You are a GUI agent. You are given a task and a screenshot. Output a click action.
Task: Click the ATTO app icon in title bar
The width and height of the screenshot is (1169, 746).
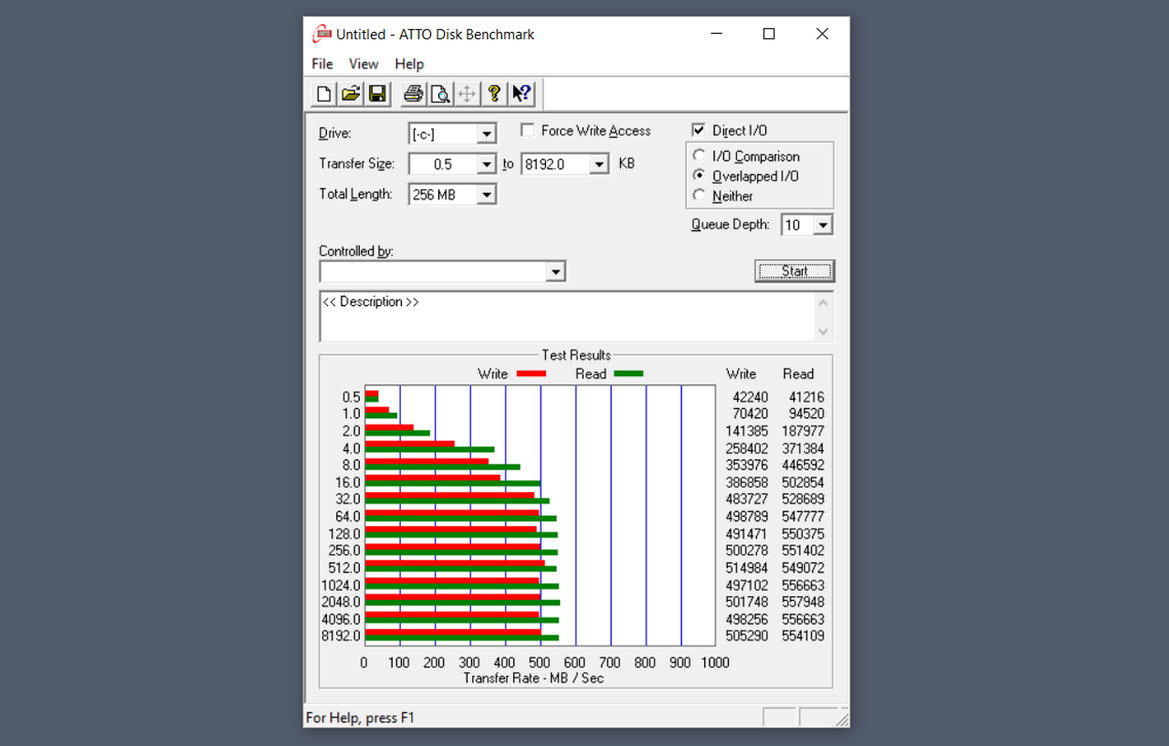tap(322, 34)
